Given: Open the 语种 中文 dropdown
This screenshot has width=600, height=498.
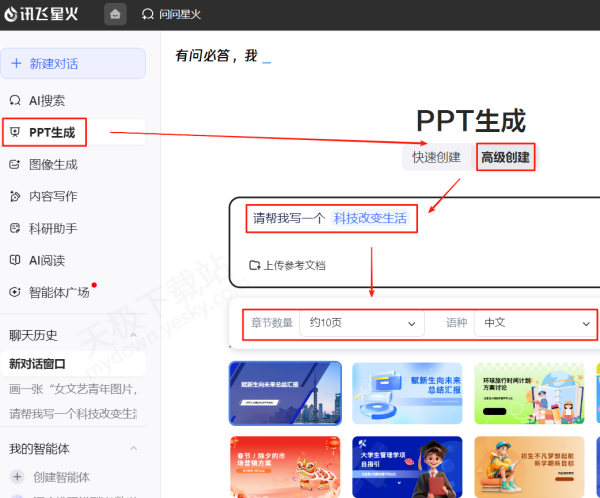Looking at the screenshot, I should point(535,323).
